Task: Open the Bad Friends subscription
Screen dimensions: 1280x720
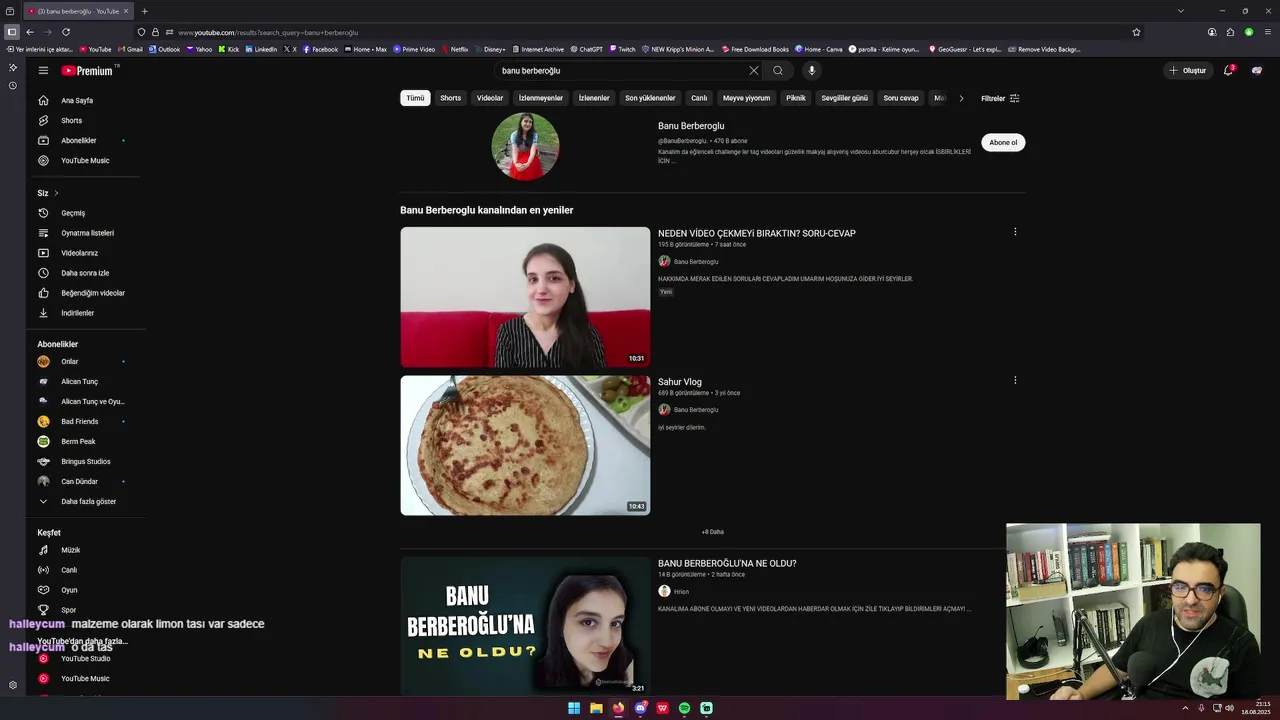Action: click(x=79, y=421)
